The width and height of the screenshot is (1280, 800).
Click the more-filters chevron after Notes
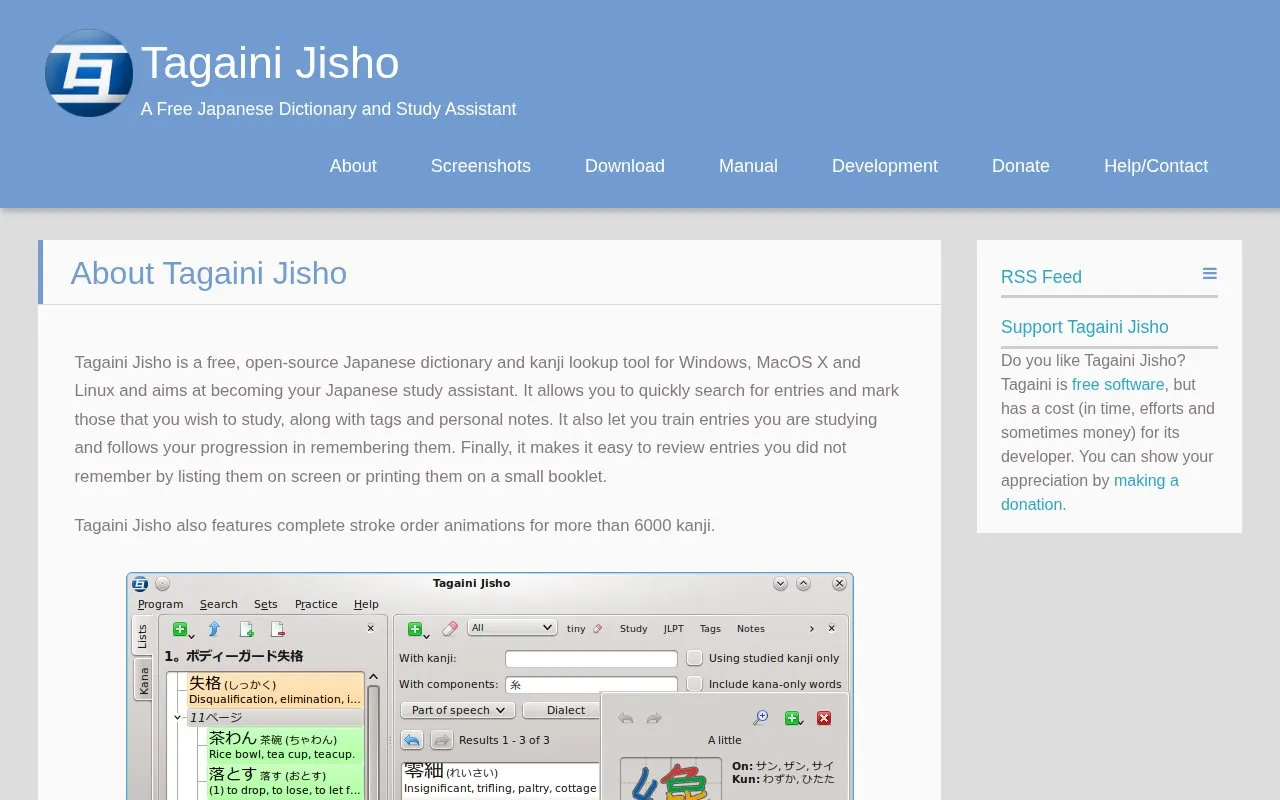[812, 629]
